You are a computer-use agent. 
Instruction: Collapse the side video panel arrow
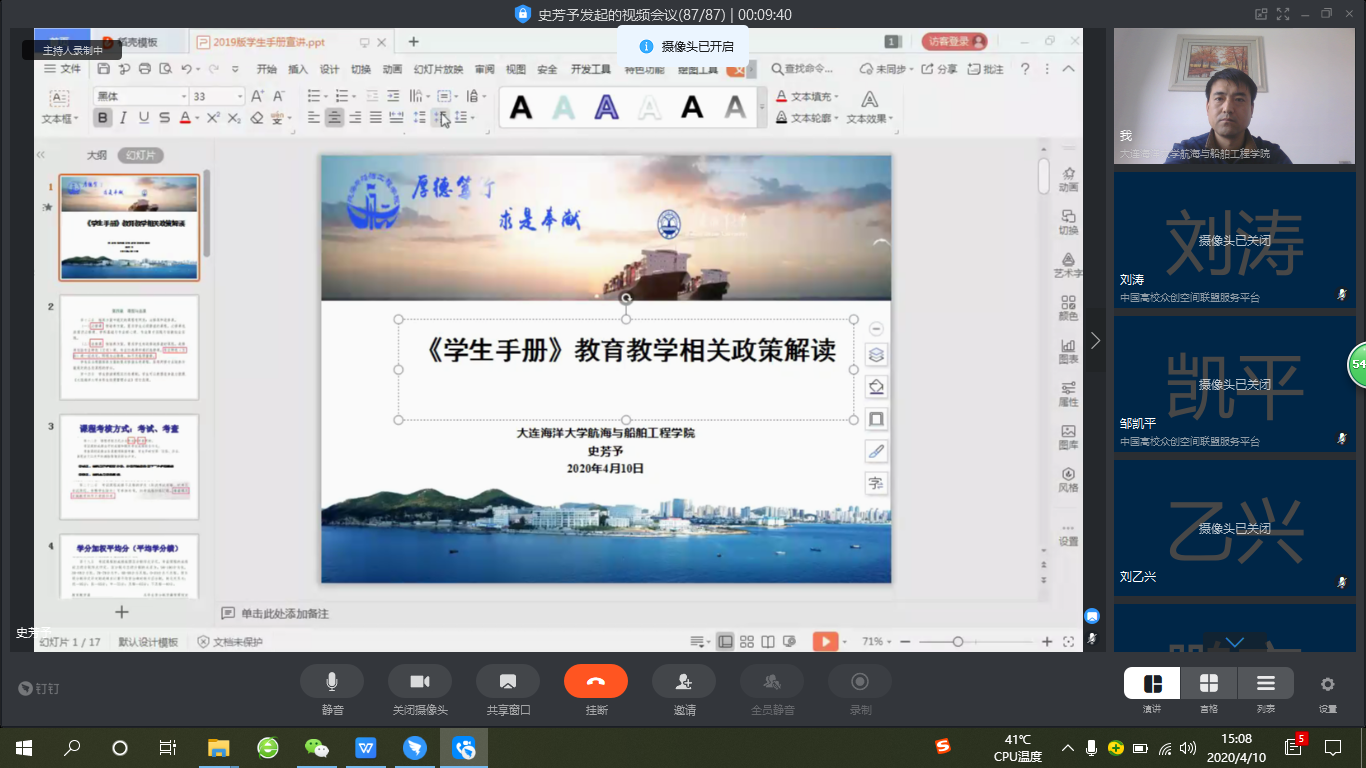pos(1095,341)
